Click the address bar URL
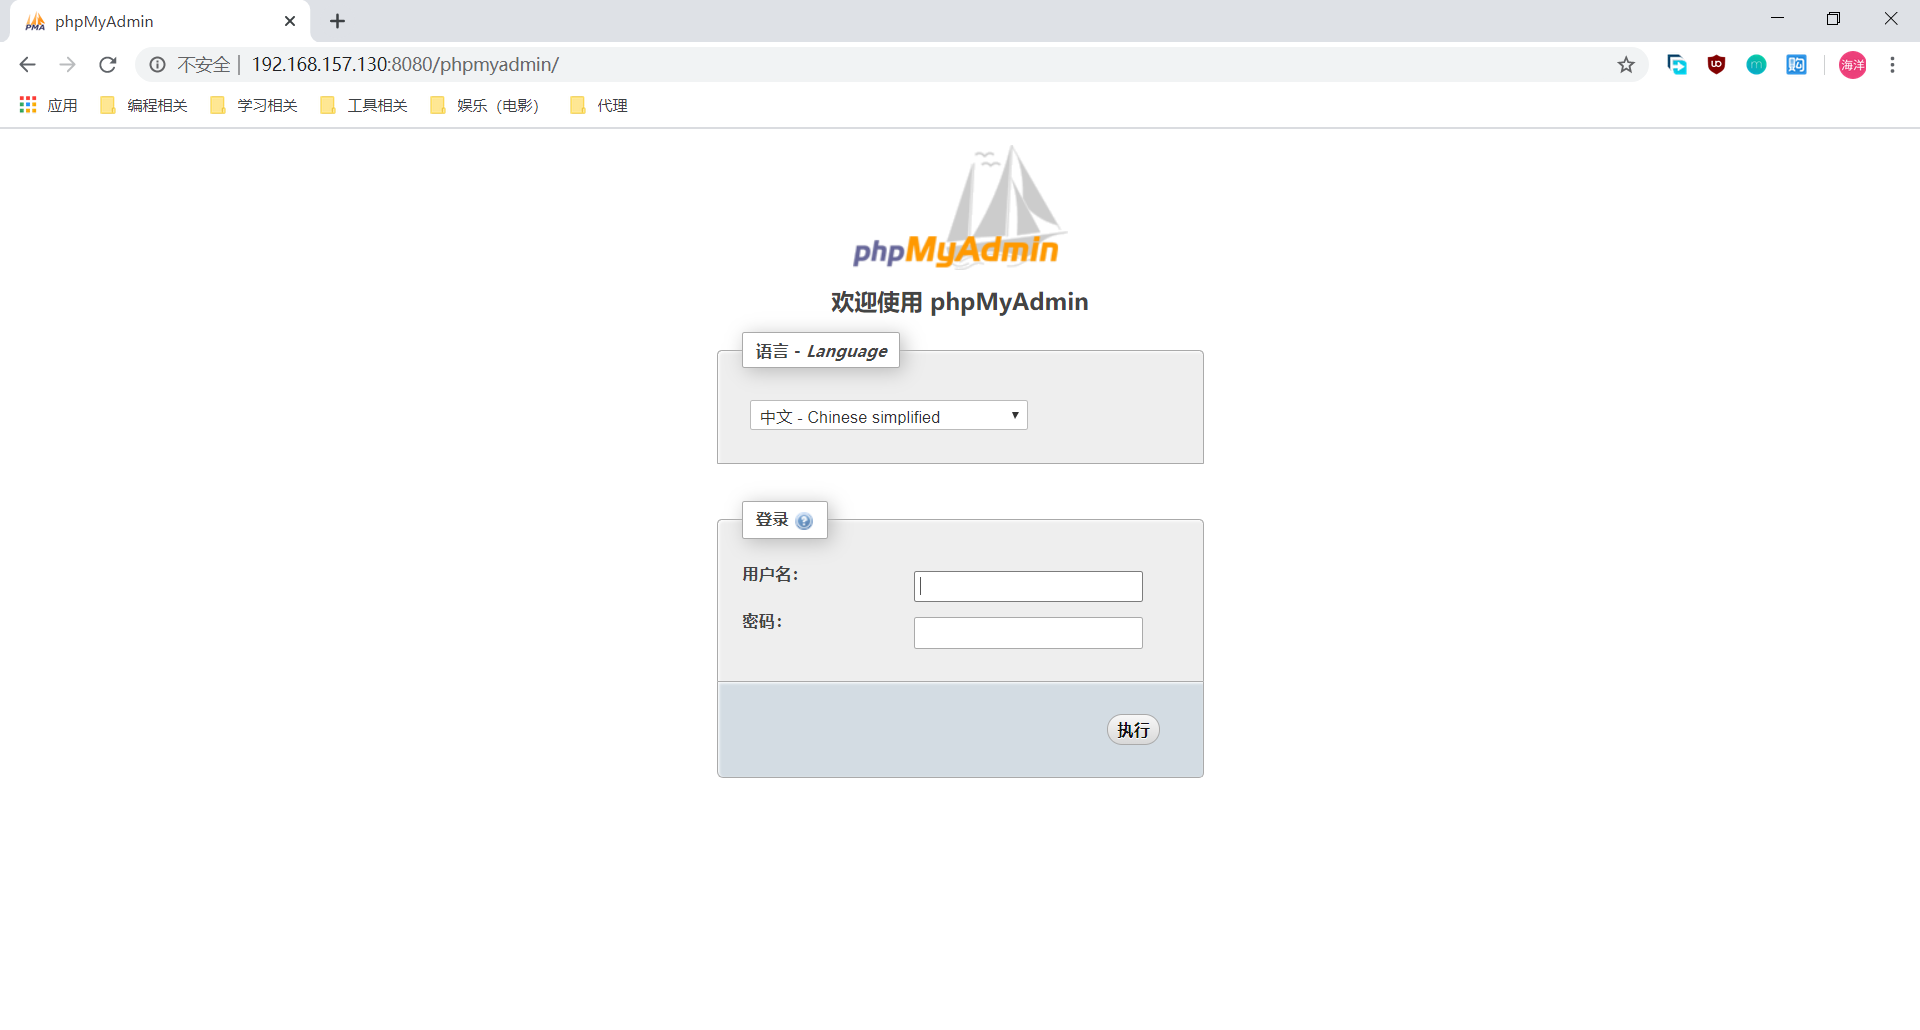This screenshot has height=1030, width=1920. tap(405, 65)
